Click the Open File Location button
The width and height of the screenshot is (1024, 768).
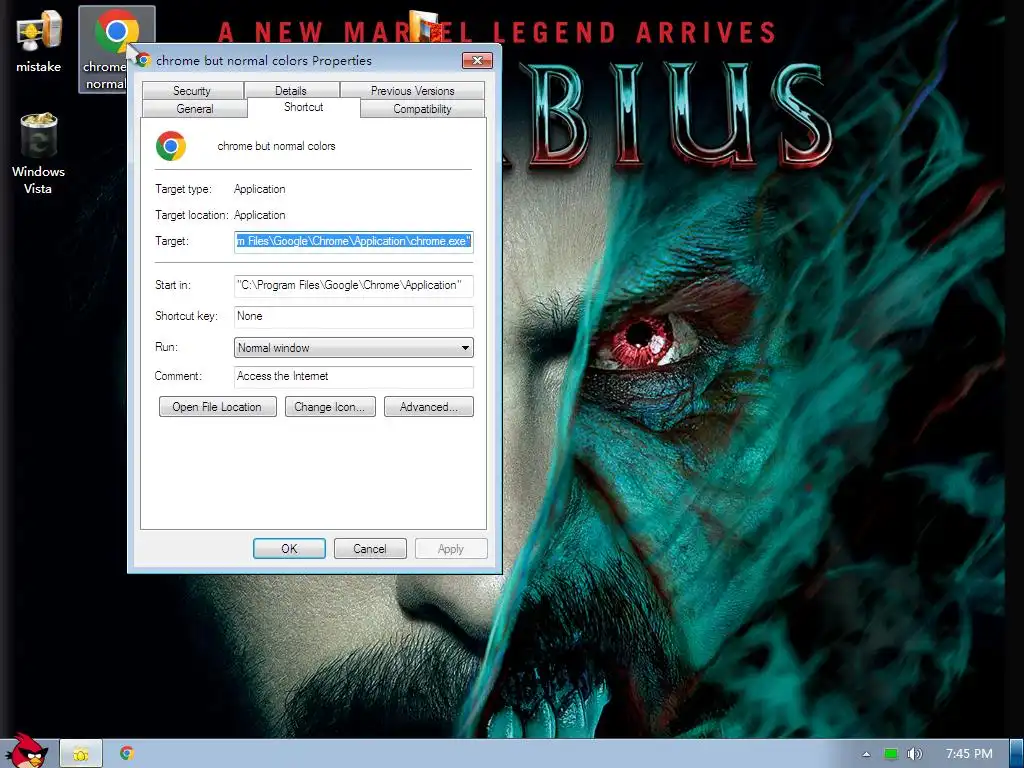tap(217, 407)
